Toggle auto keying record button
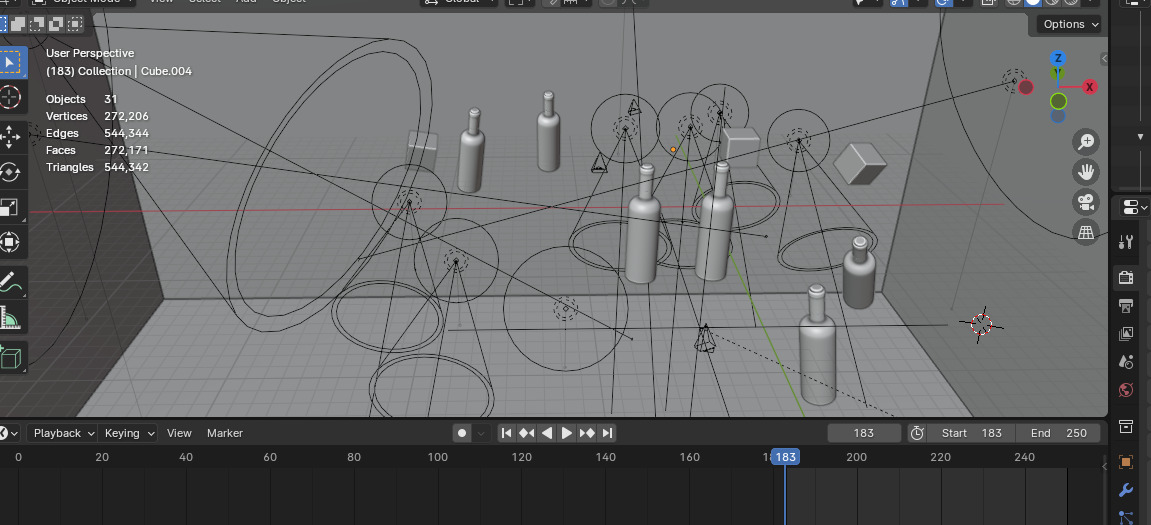Viewport: 1151px width, 525px height. (462, 433)
